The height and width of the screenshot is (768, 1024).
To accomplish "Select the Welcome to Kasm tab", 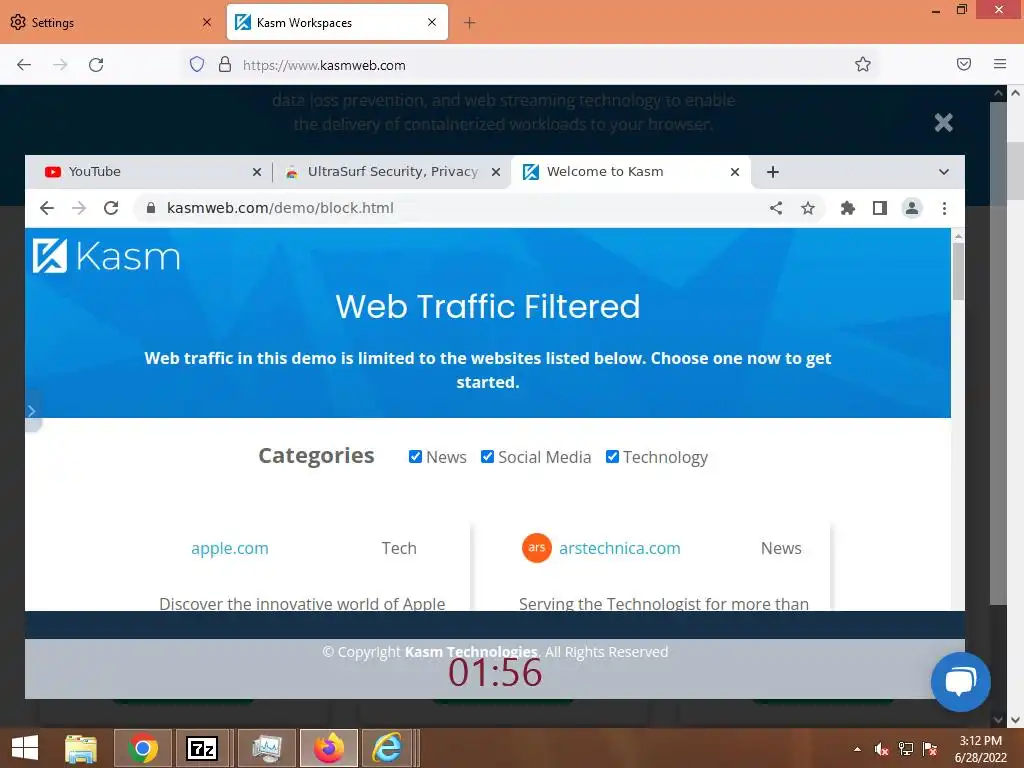I will [x=631, y=172].
